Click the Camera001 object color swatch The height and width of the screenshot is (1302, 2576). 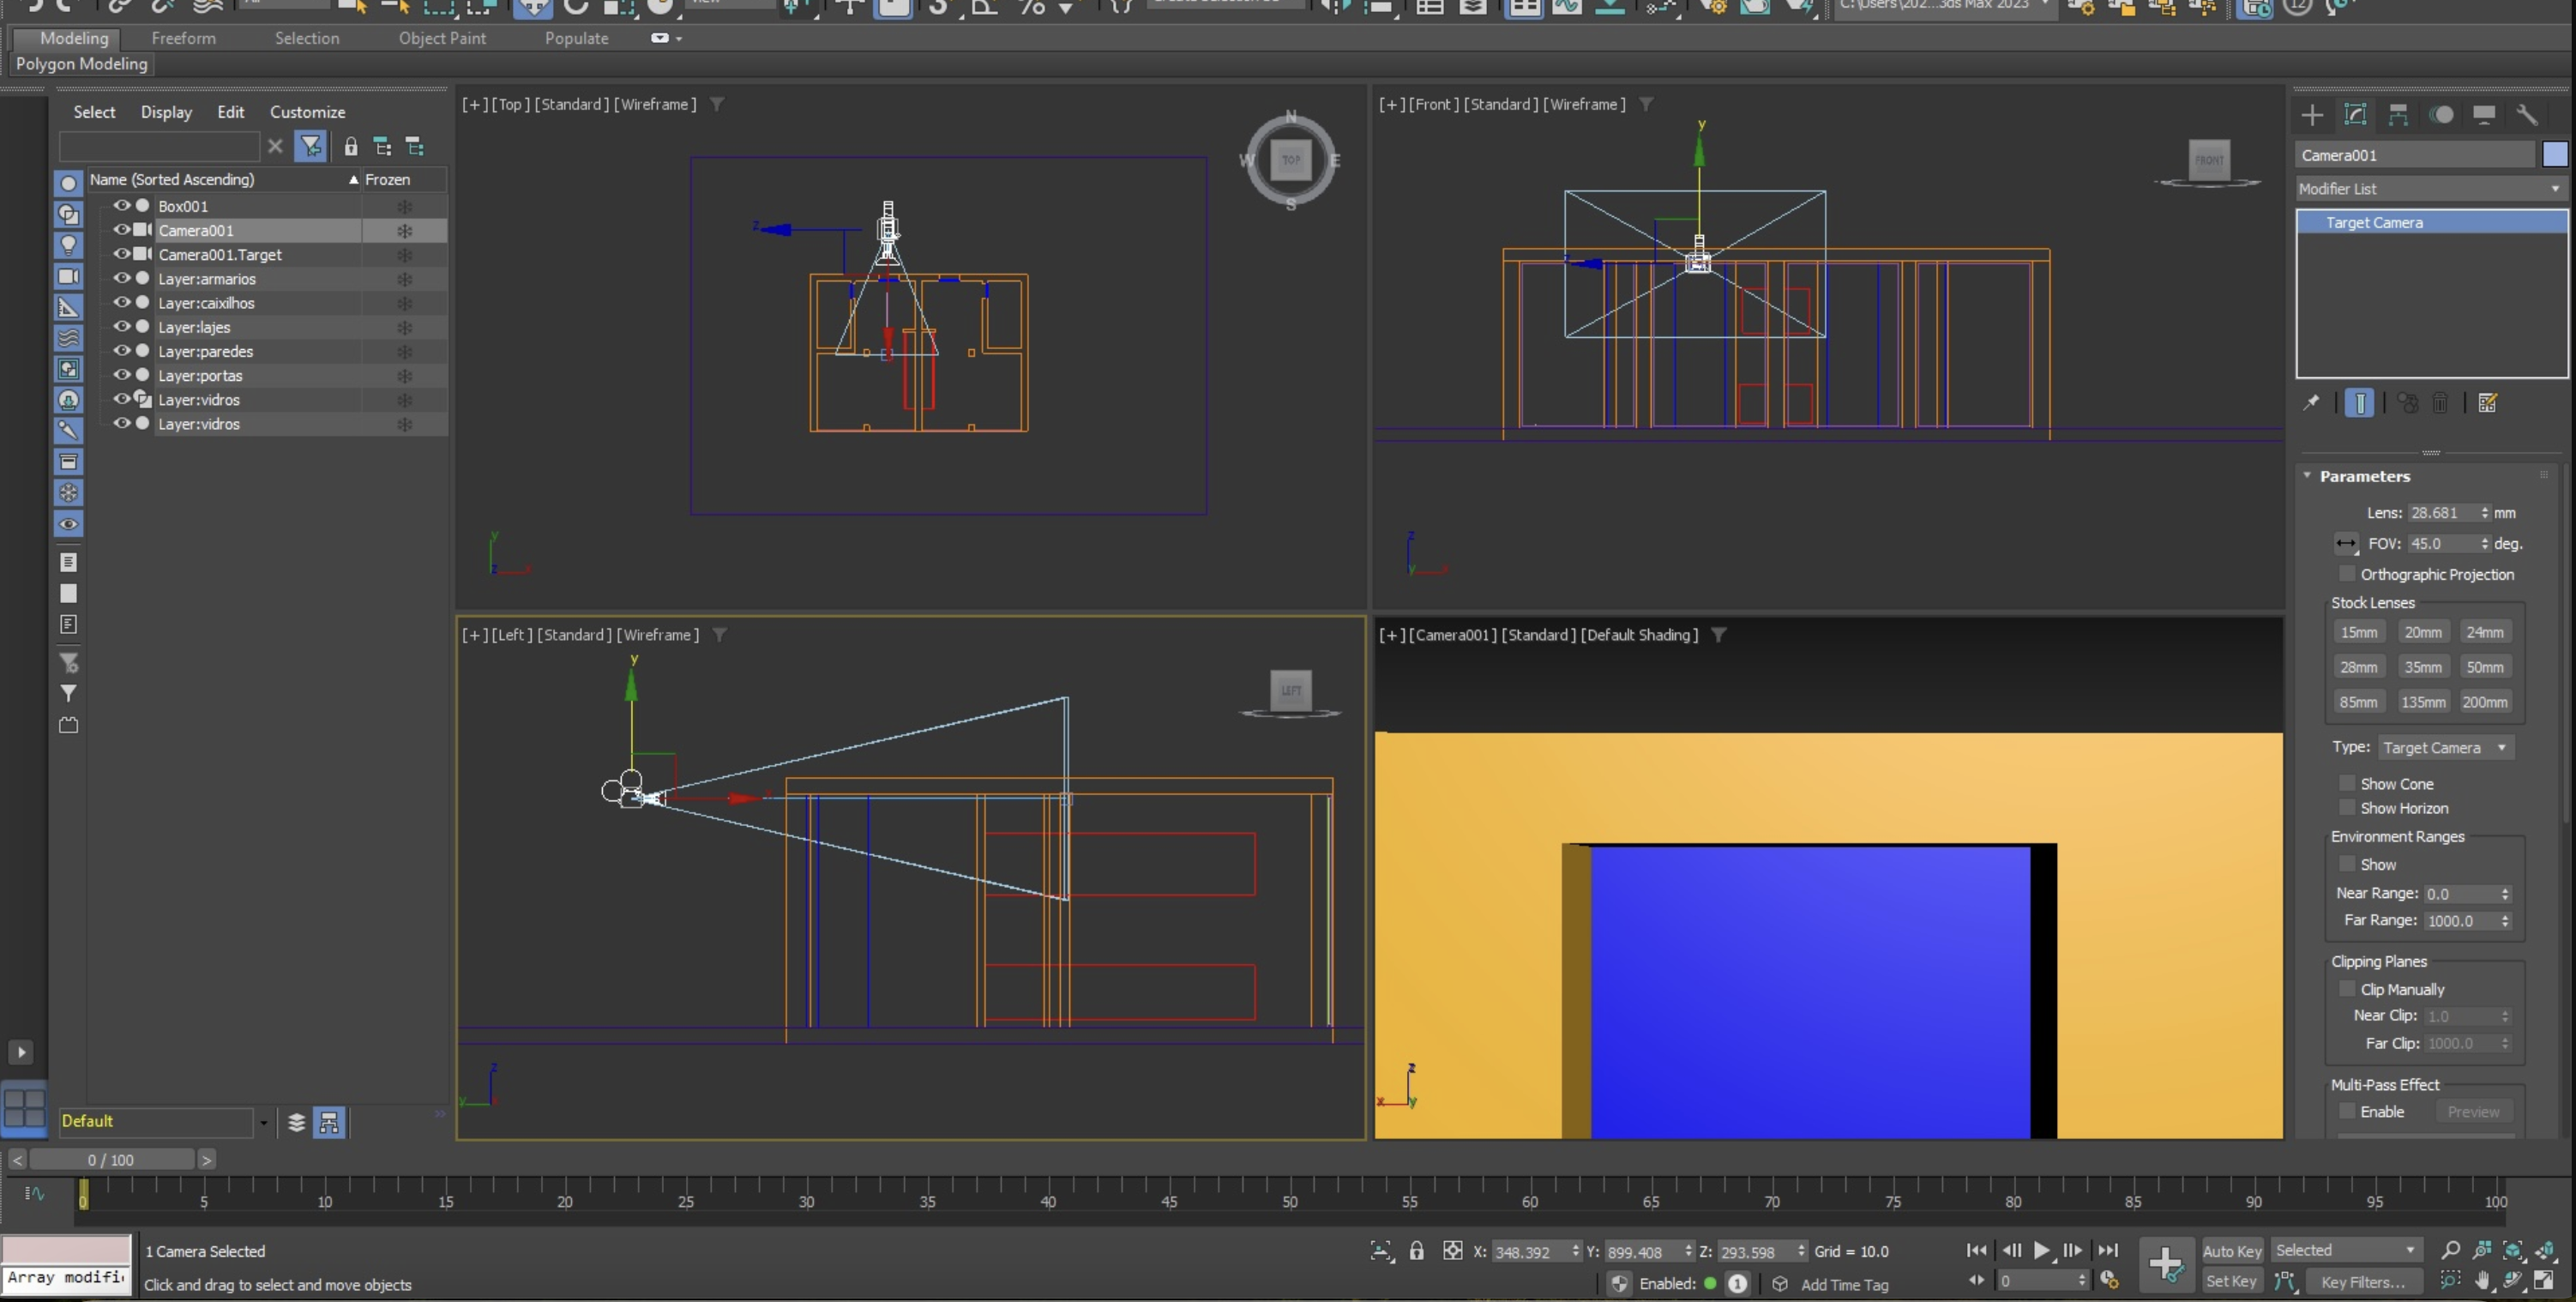[2555, 155]
